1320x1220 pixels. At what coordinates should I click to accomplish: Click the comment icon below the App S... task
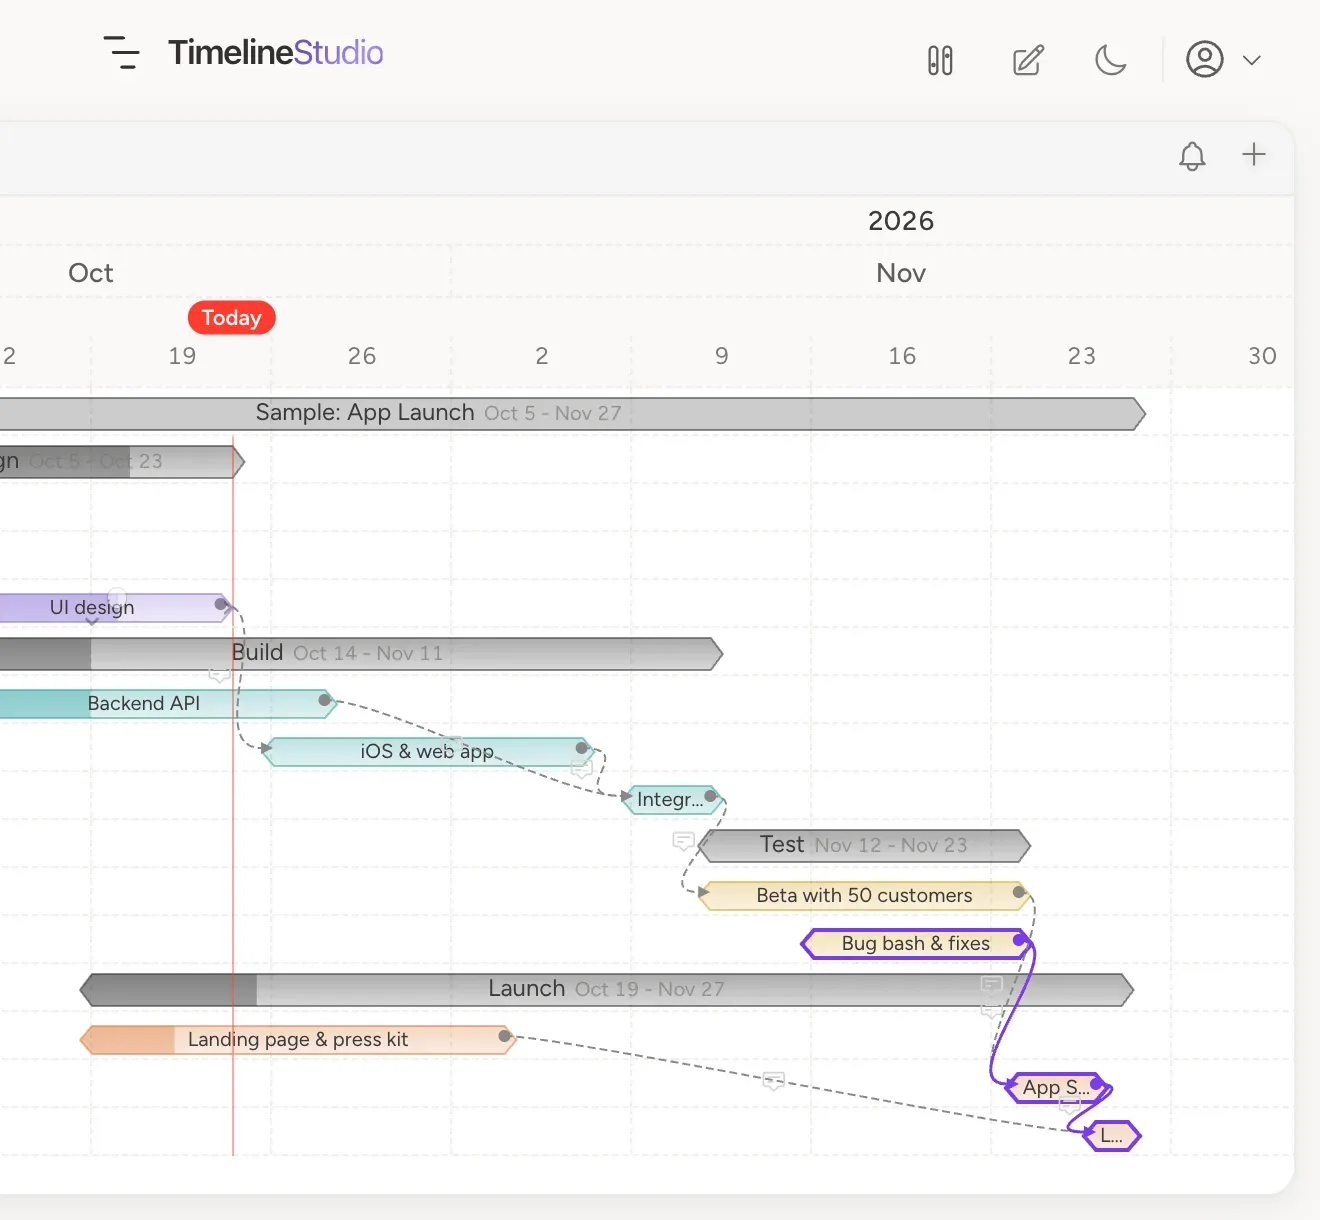tap(1069, 1106)
